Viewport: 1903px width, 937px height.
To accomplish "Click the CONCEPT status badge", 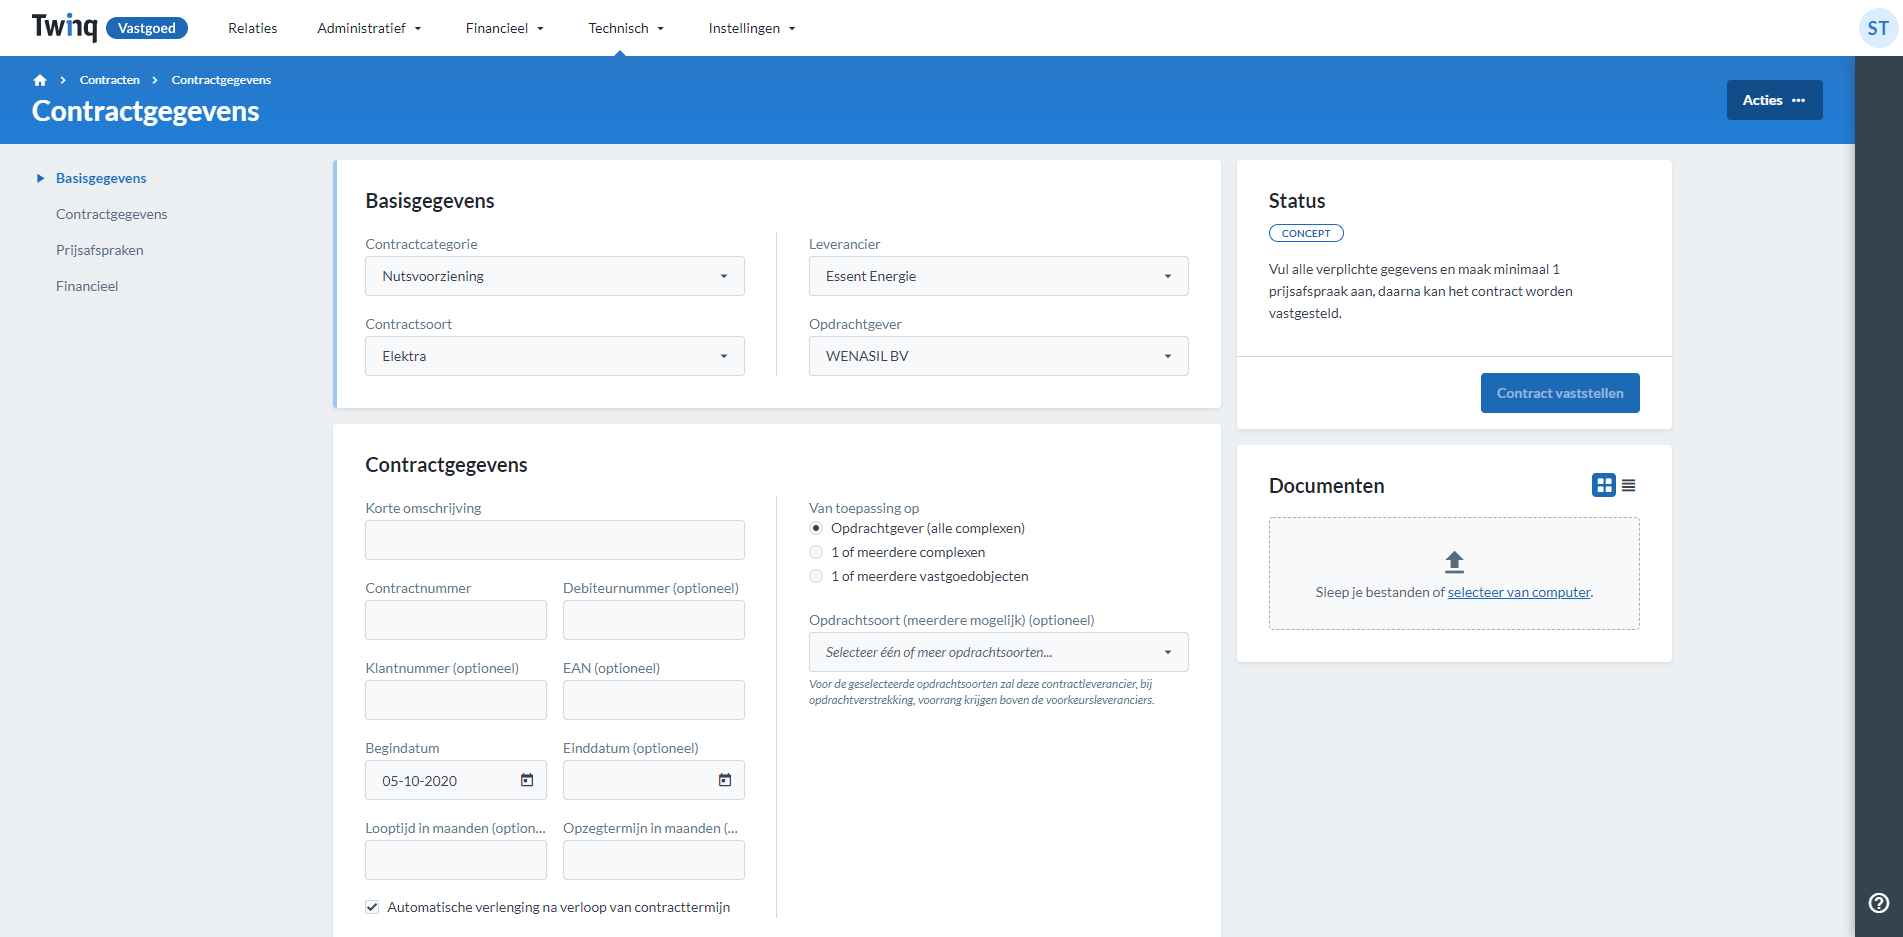I will coord(1306,233).
